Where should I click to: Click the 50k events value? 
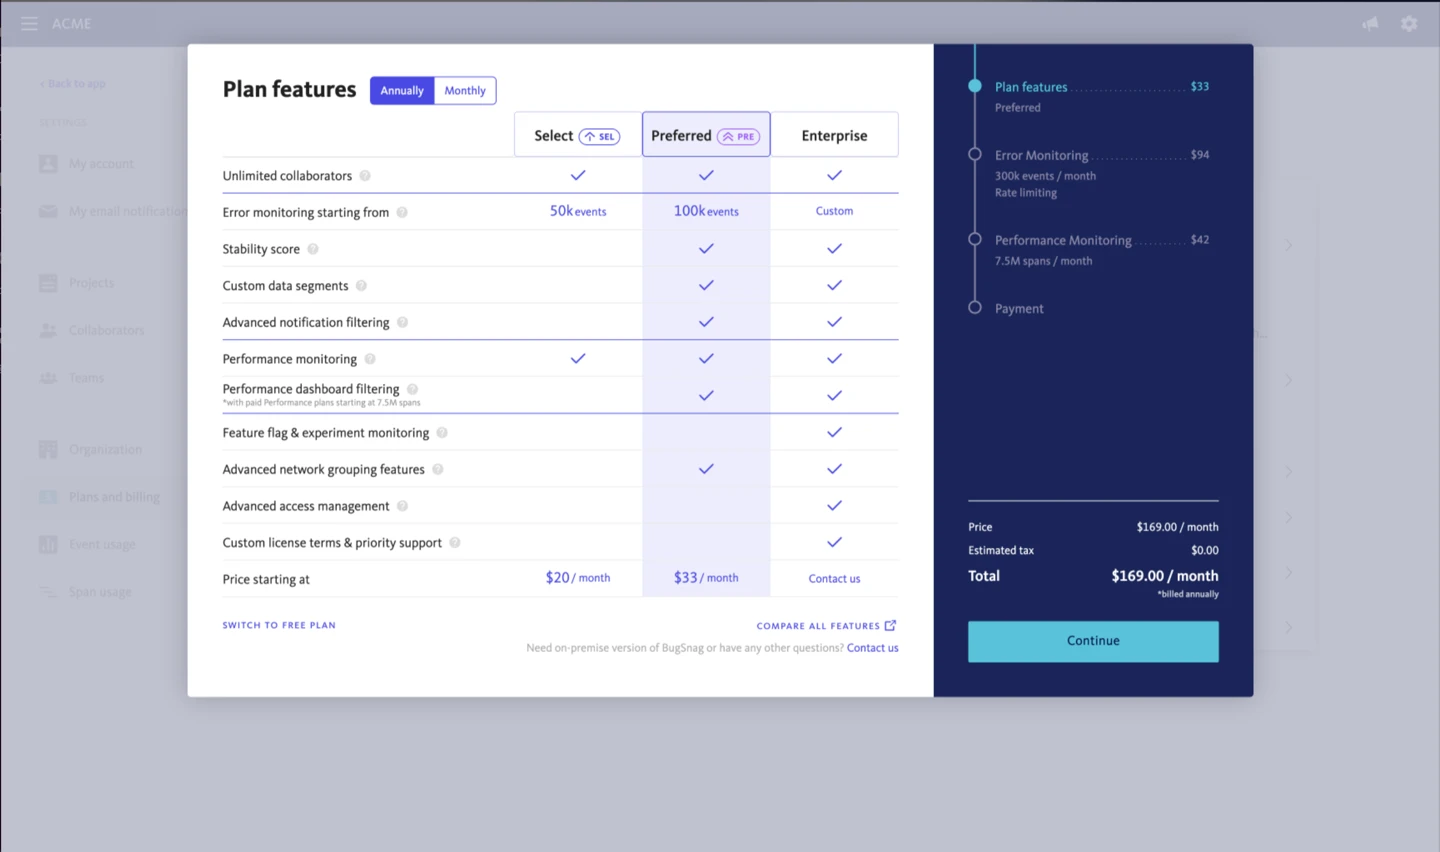point(578,211)
